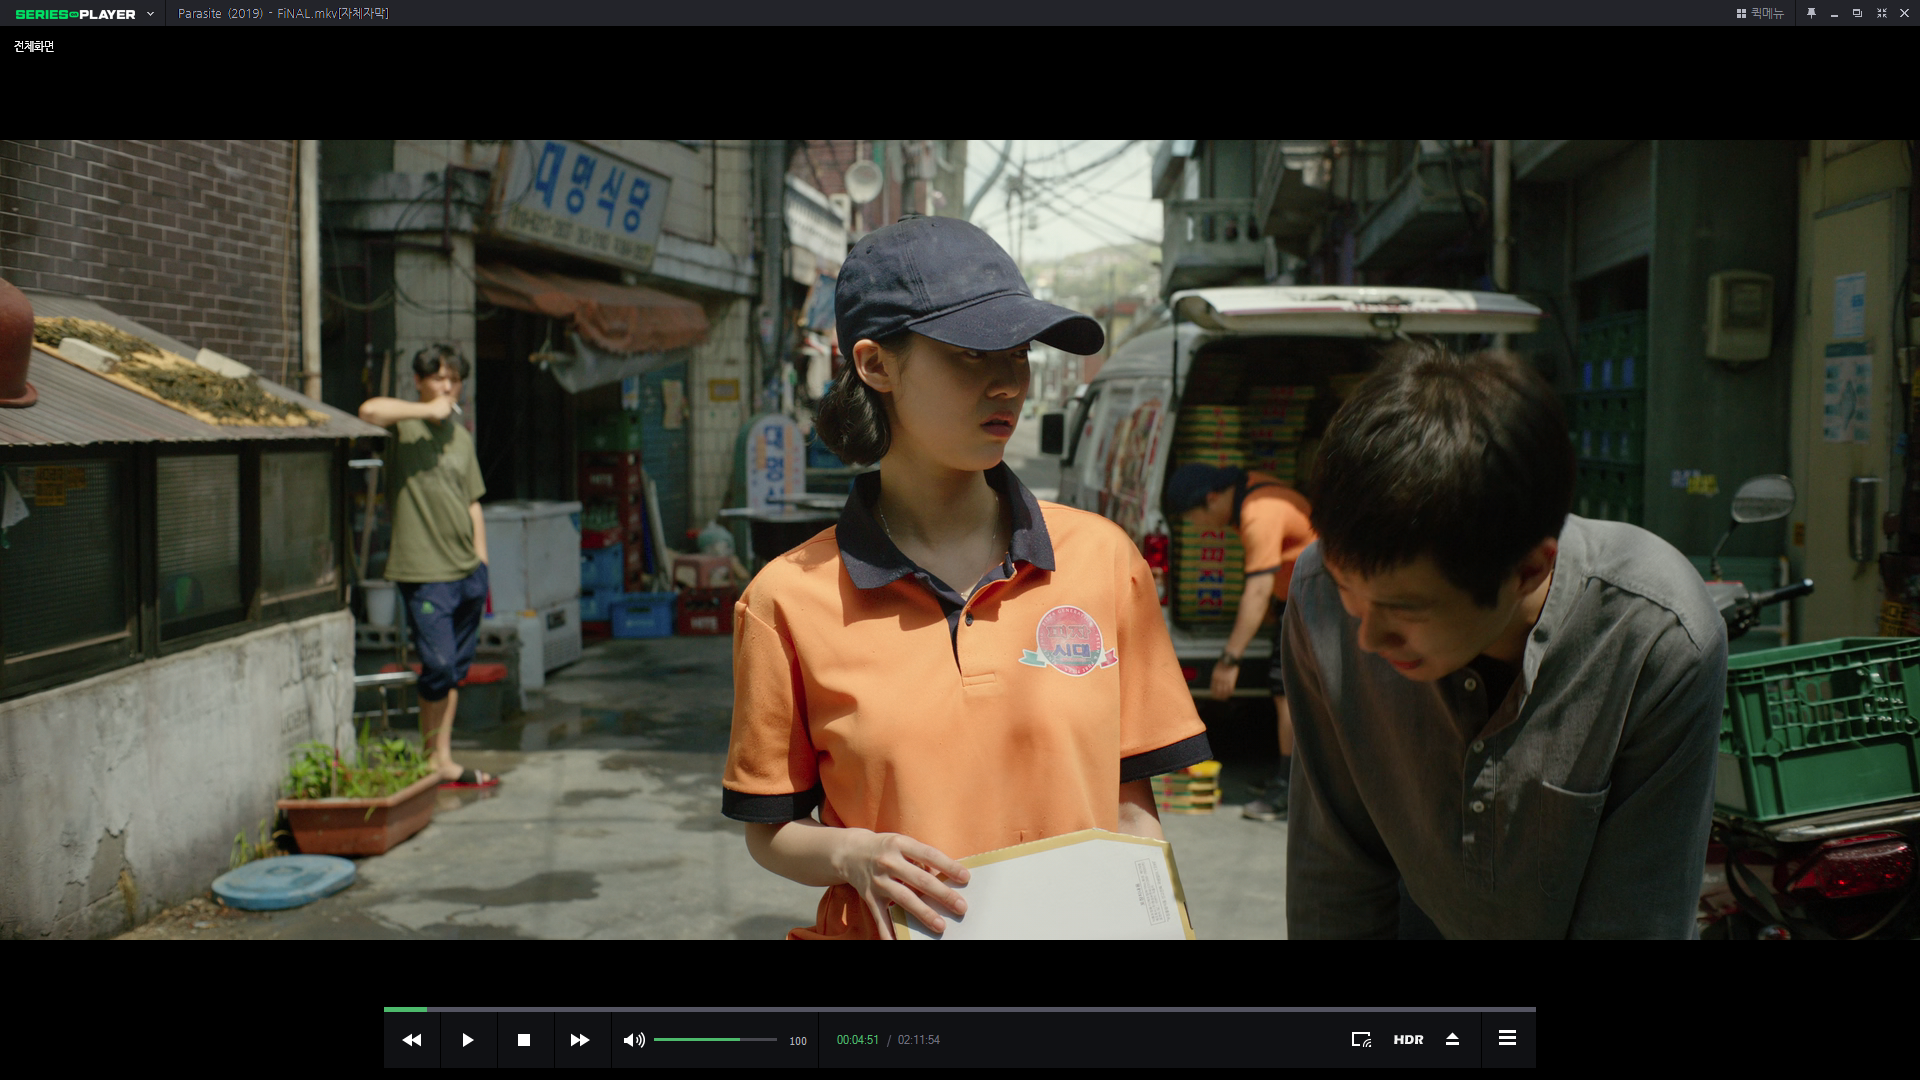Click the 전체화면 fullscreen label
Image resolution: width=1920 pixels, height=1080 pixels.
tap(34, 47)
